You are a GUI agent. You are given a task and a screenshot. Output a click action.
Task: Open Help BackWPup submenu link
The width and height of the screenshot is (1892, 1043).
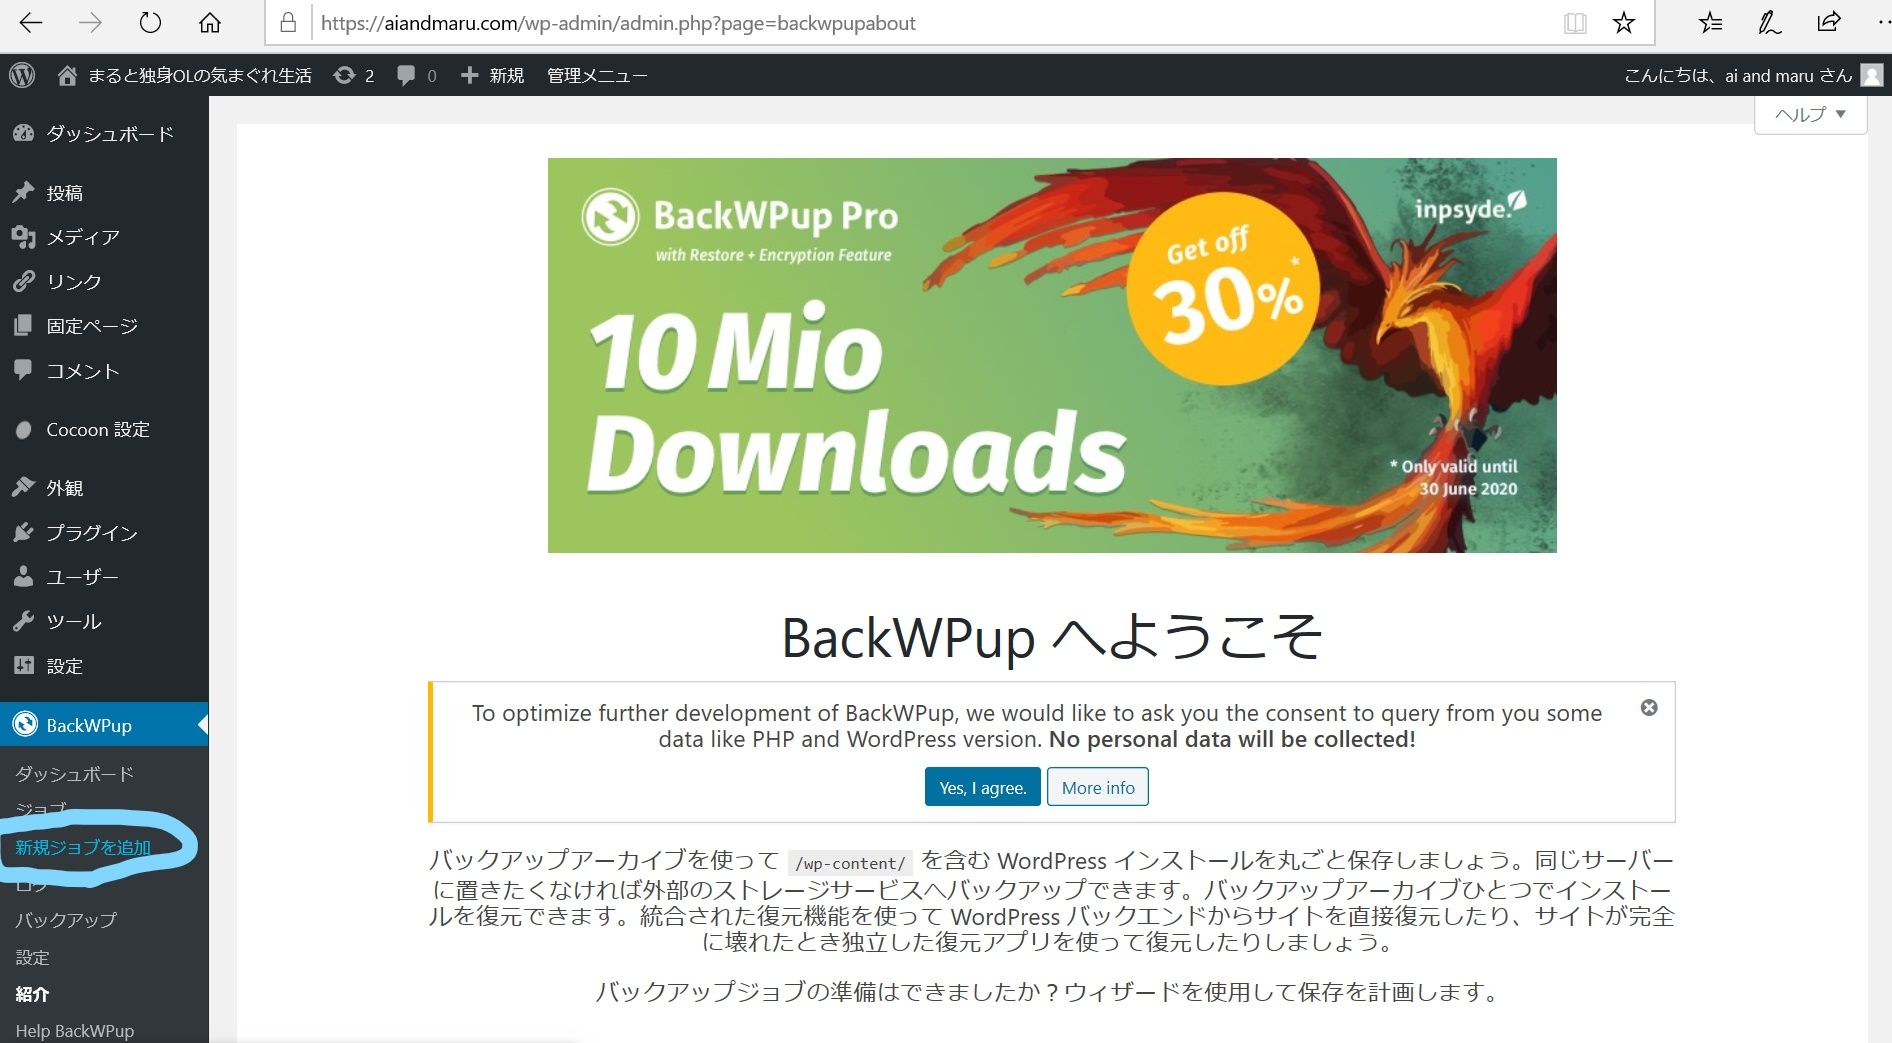[x=74, y=1031]
